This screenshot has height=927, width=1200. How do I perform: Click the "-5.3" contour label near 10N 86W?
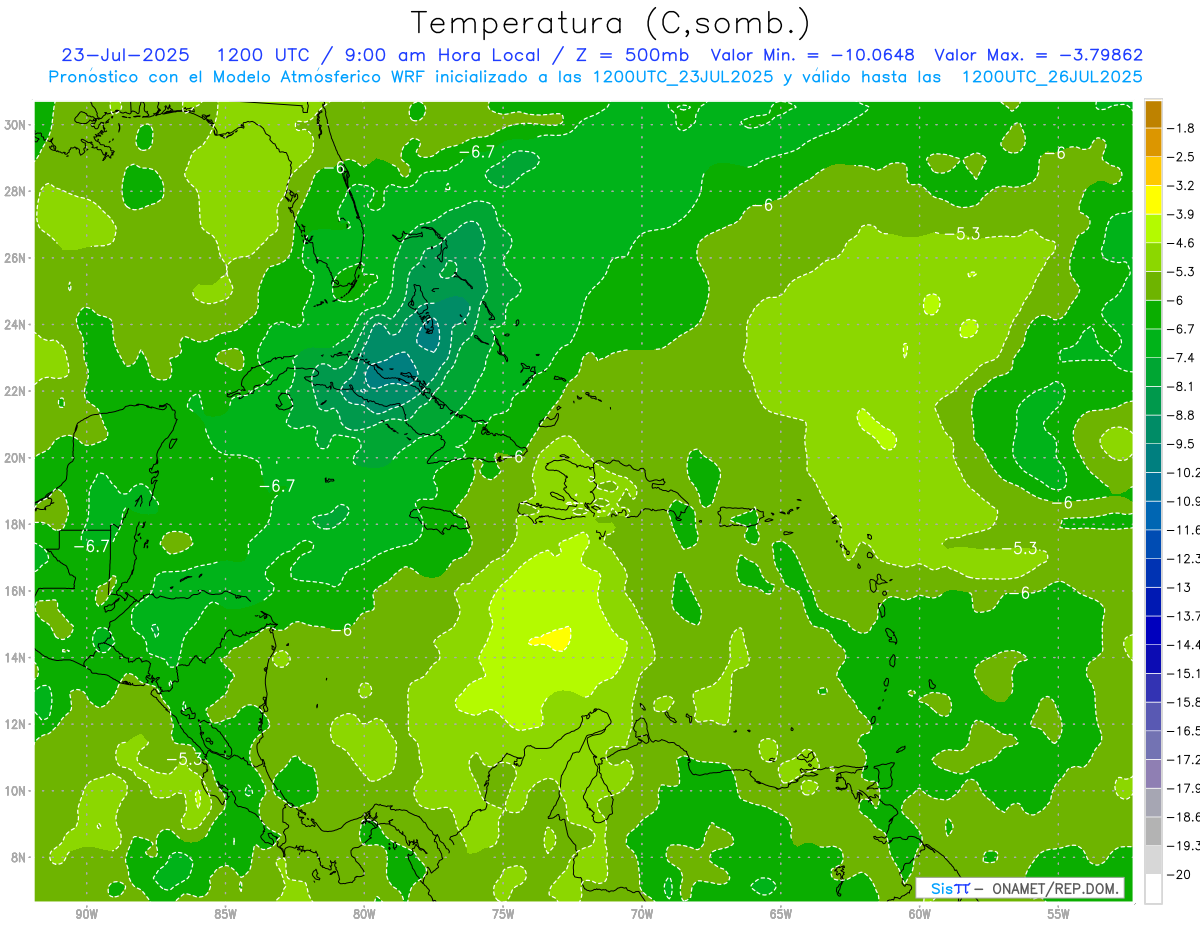pos(185,760)
